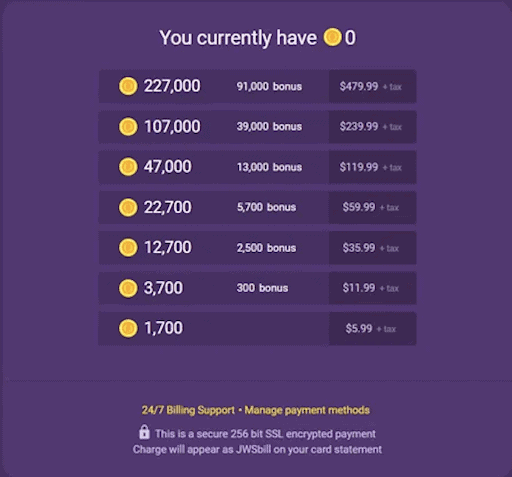
Task: Click the coin icon beside 12,700
Action: point(128,248)
